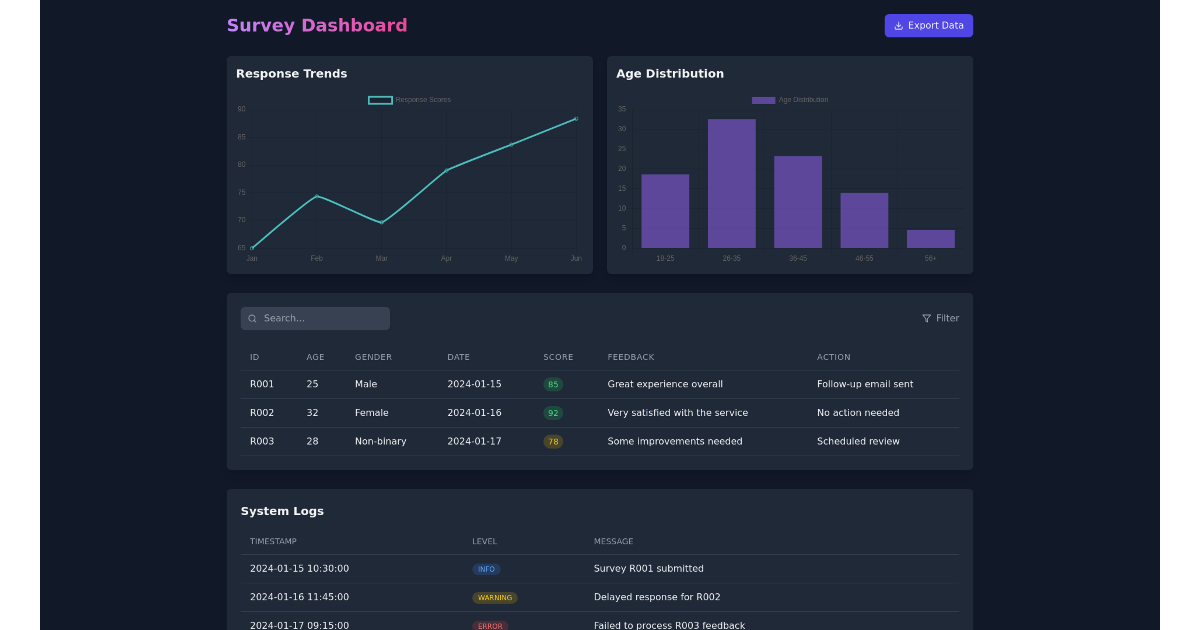This screenshot has height=630, width=1200.
Task: Click the download icon in Export Data button
Action: coord(900,25)
